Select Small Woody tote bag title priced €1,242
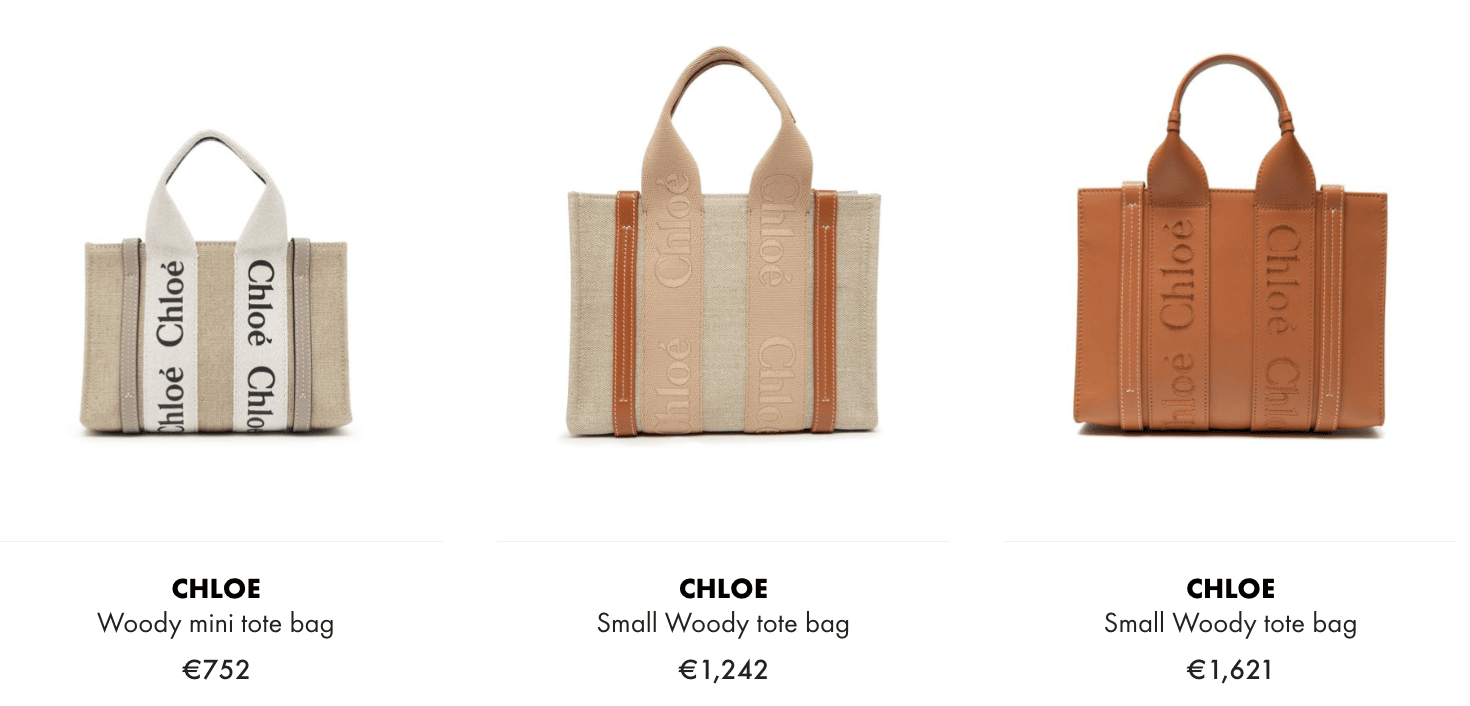 point(723,624)
